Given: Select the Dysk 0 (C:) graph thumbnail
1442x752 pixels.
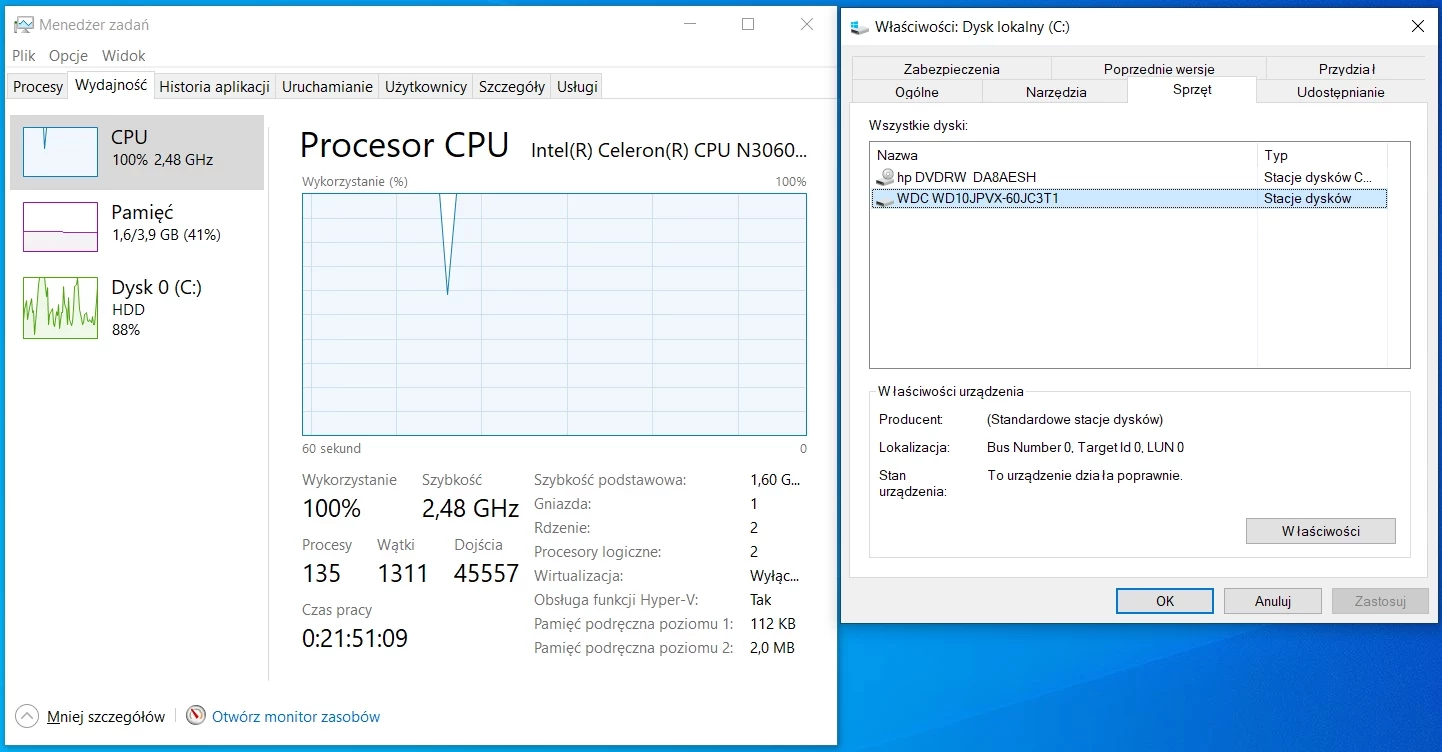Looking at the screenshot, I should coord(60,307).
